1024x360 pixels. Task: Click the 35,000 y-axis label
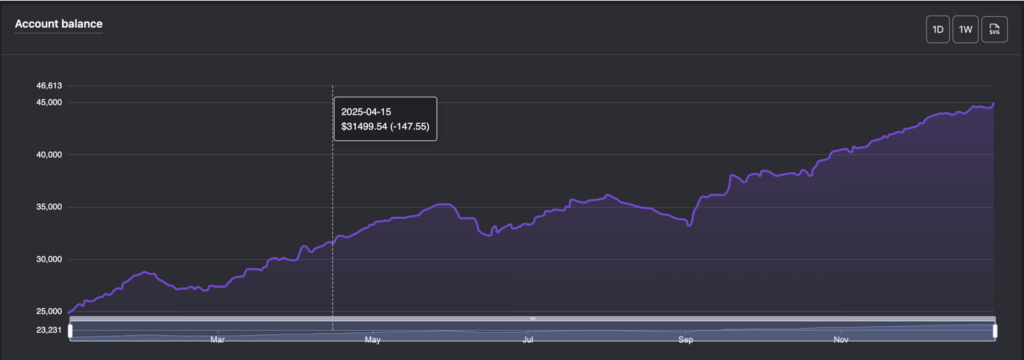click(50, 207)
